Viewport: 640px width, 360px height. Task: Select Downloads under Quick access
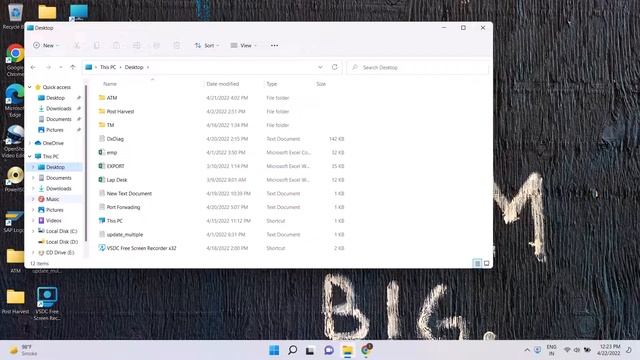(58, 109)
